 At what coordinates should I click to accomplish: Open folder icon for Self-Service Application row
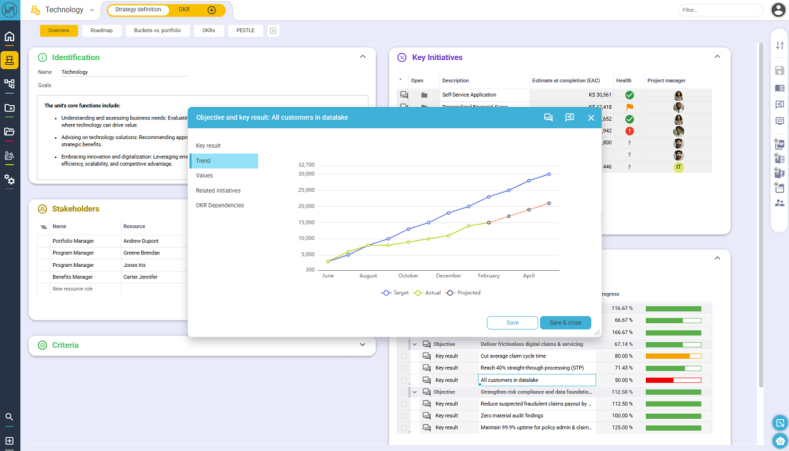click(x=424, y=95)
